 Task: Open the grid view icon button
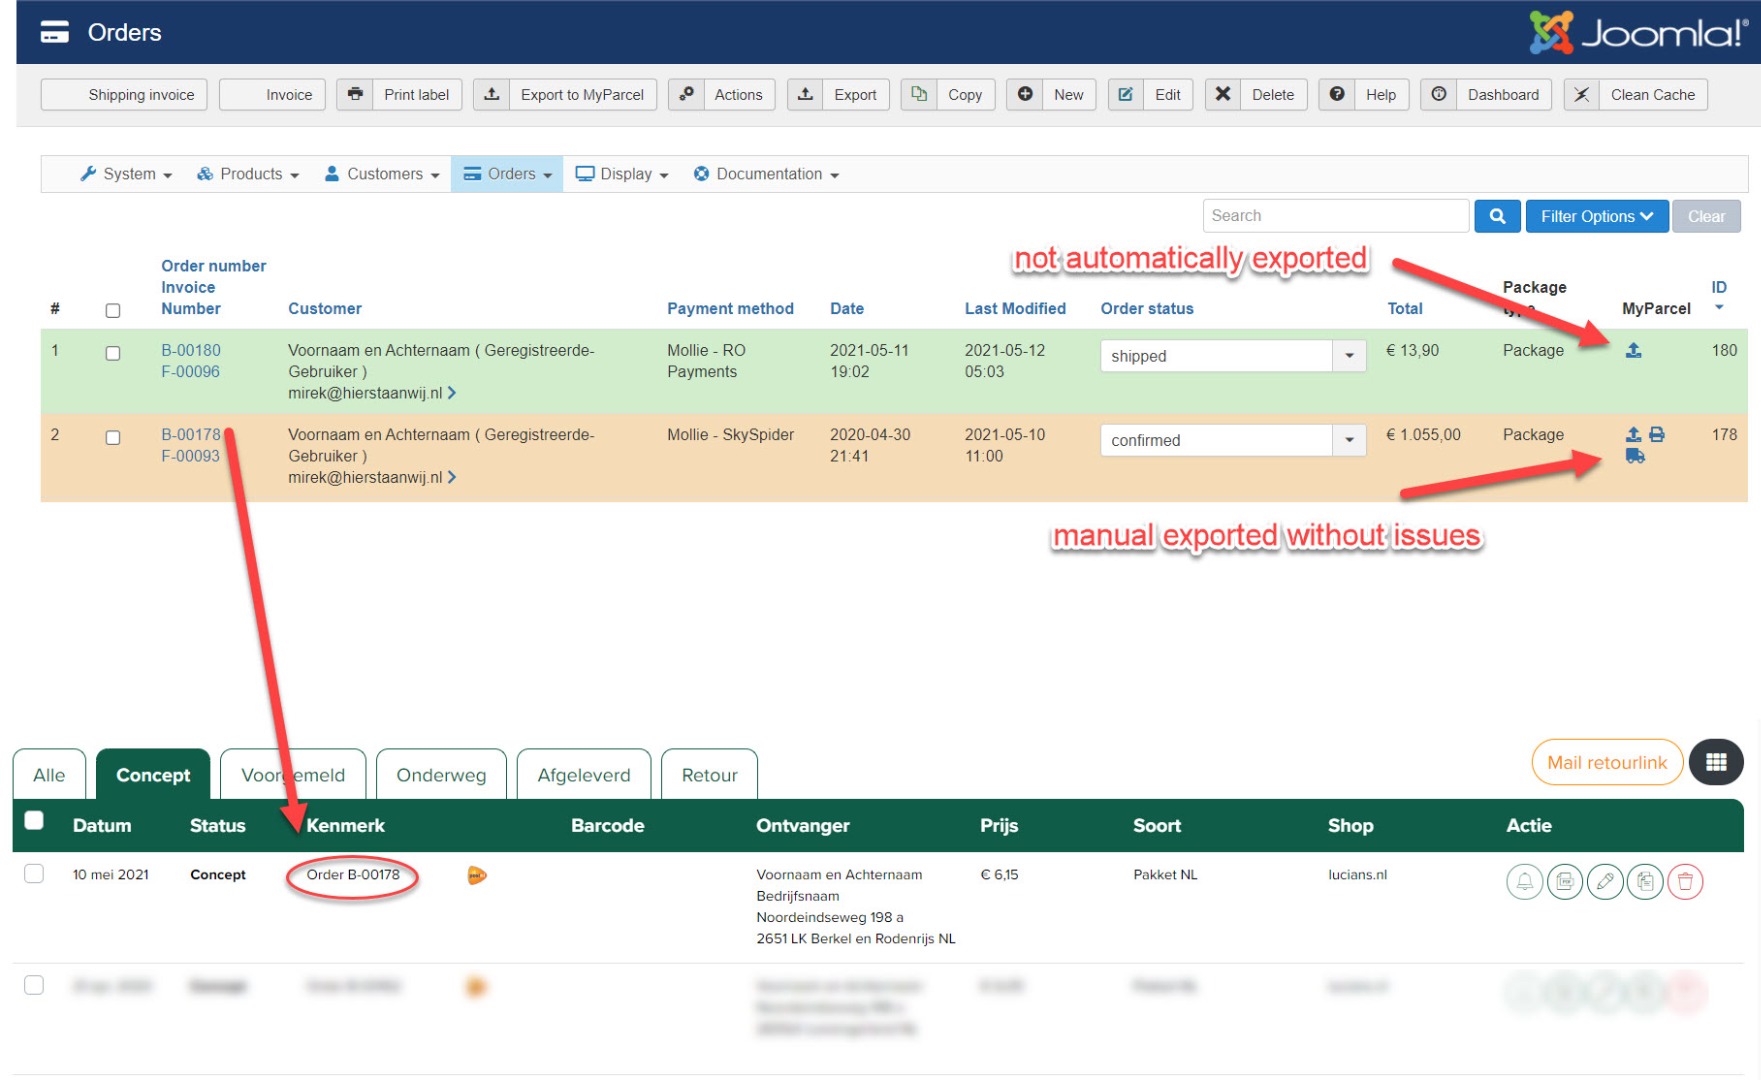pos(1716,763)
